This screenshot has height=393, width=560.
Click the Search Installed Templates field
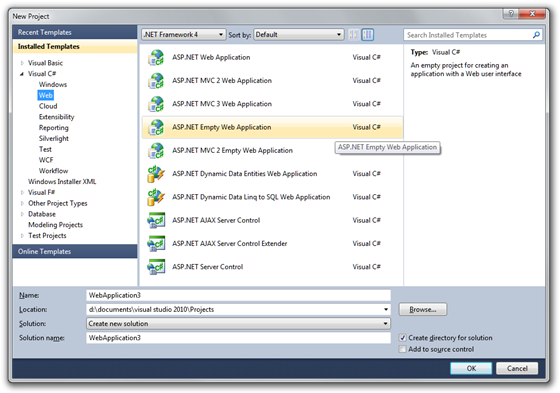coord(468,35)
